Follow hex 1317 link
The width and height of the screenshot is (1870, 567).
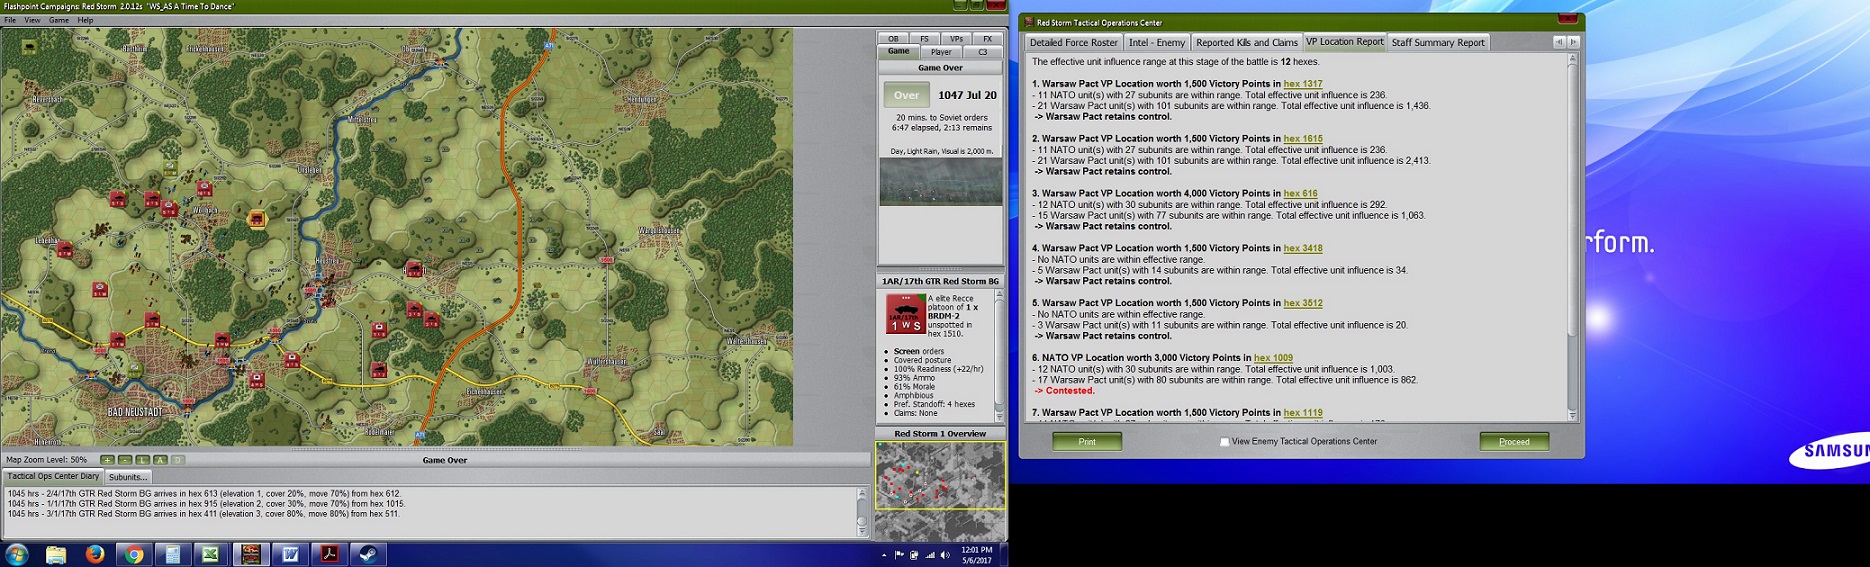(x=1303, y=84)
